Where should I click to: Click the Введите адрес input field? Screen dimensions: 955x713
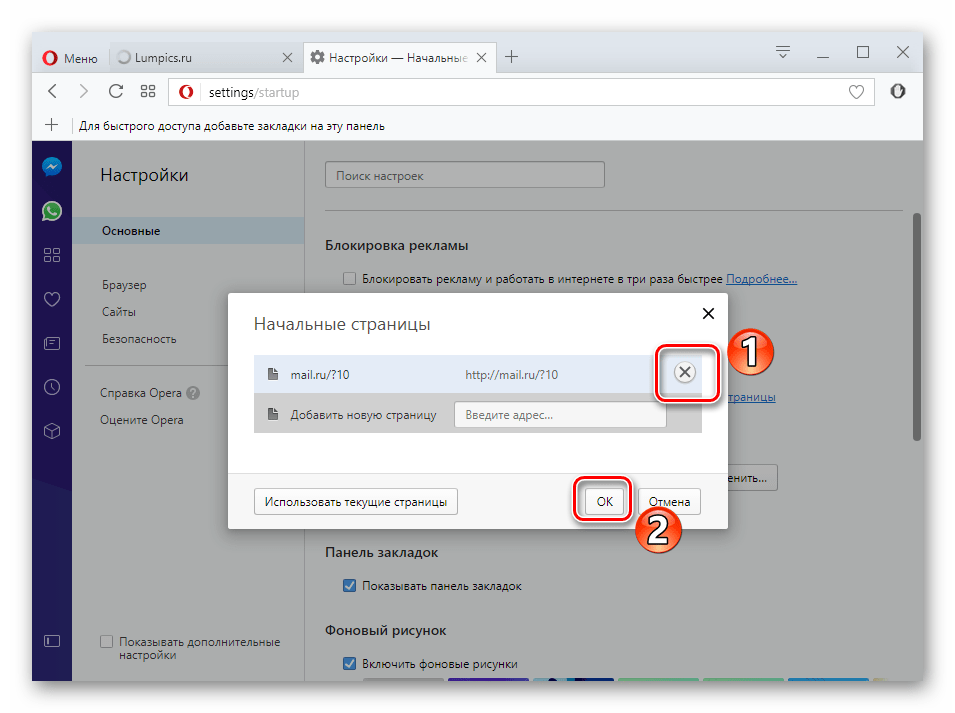560,415
